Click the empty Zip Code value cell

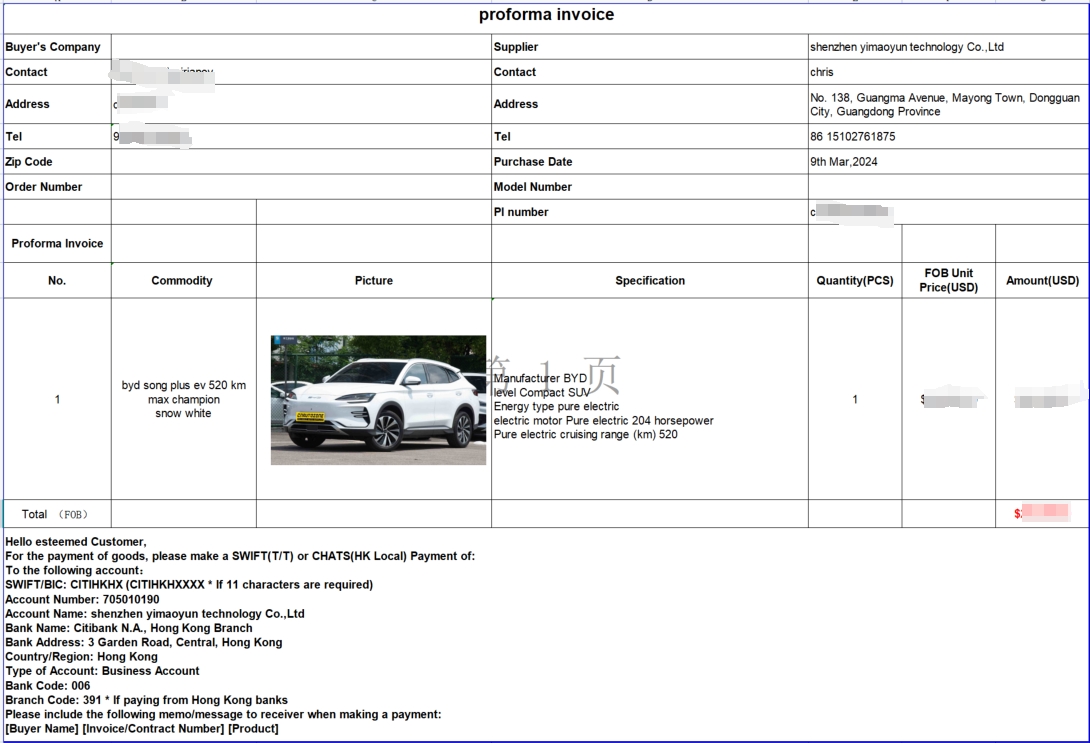tap(301, 161)
